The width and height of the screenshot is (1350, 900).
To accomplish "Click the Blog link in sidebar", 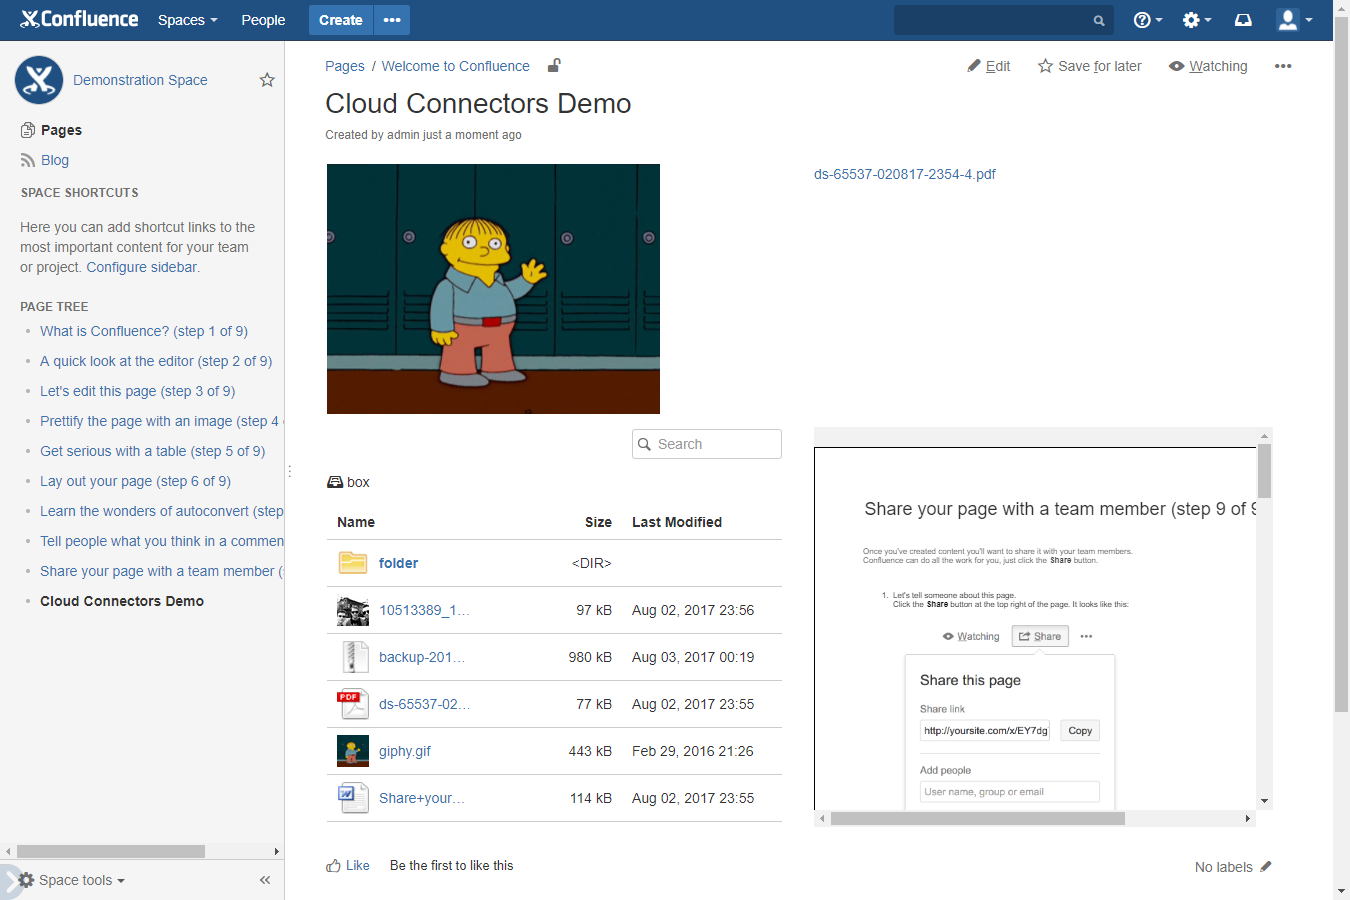I will click(55, 160).
